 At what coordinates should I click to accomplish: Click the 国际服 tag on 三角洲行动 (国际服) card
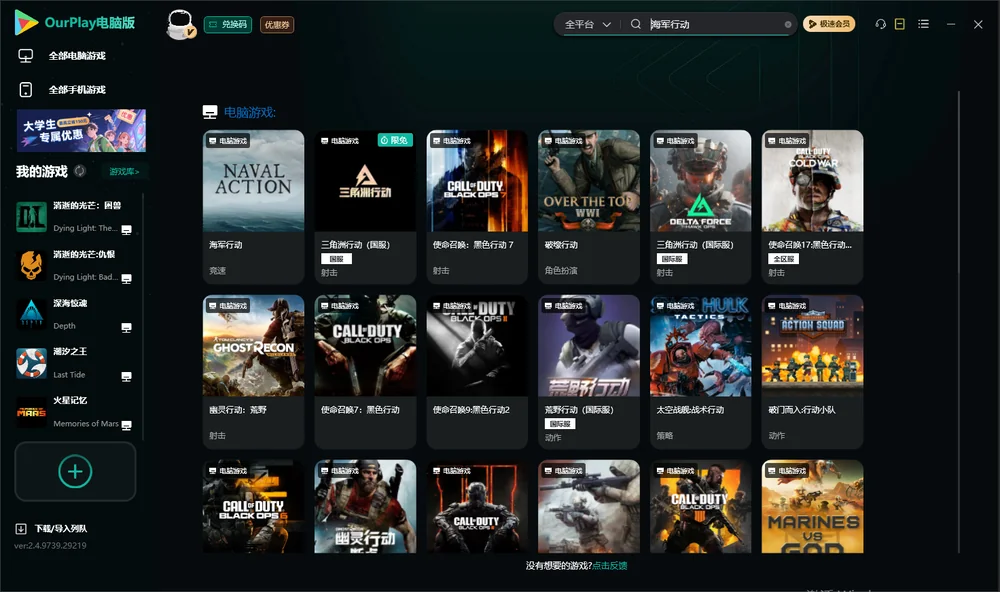coord(672,259)
